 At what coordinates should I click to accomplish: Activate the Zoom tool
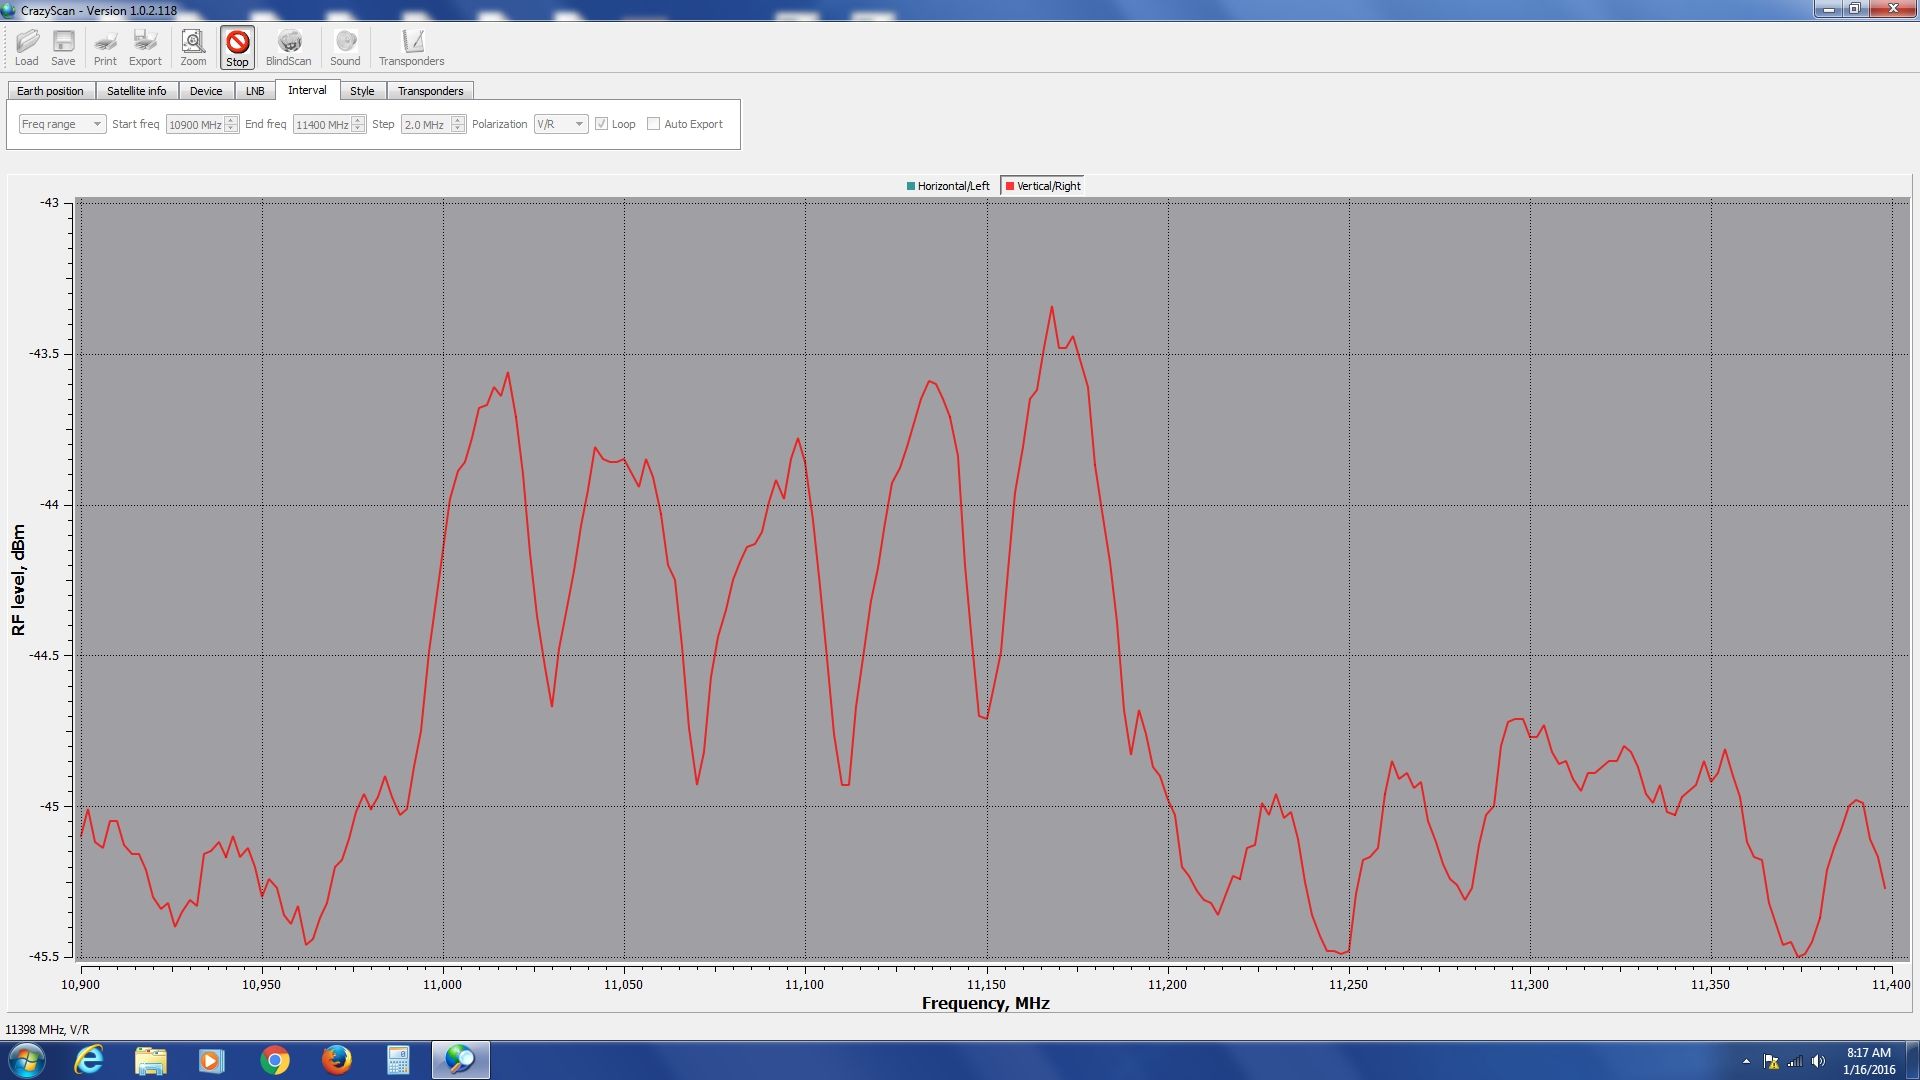click(193, 47)
